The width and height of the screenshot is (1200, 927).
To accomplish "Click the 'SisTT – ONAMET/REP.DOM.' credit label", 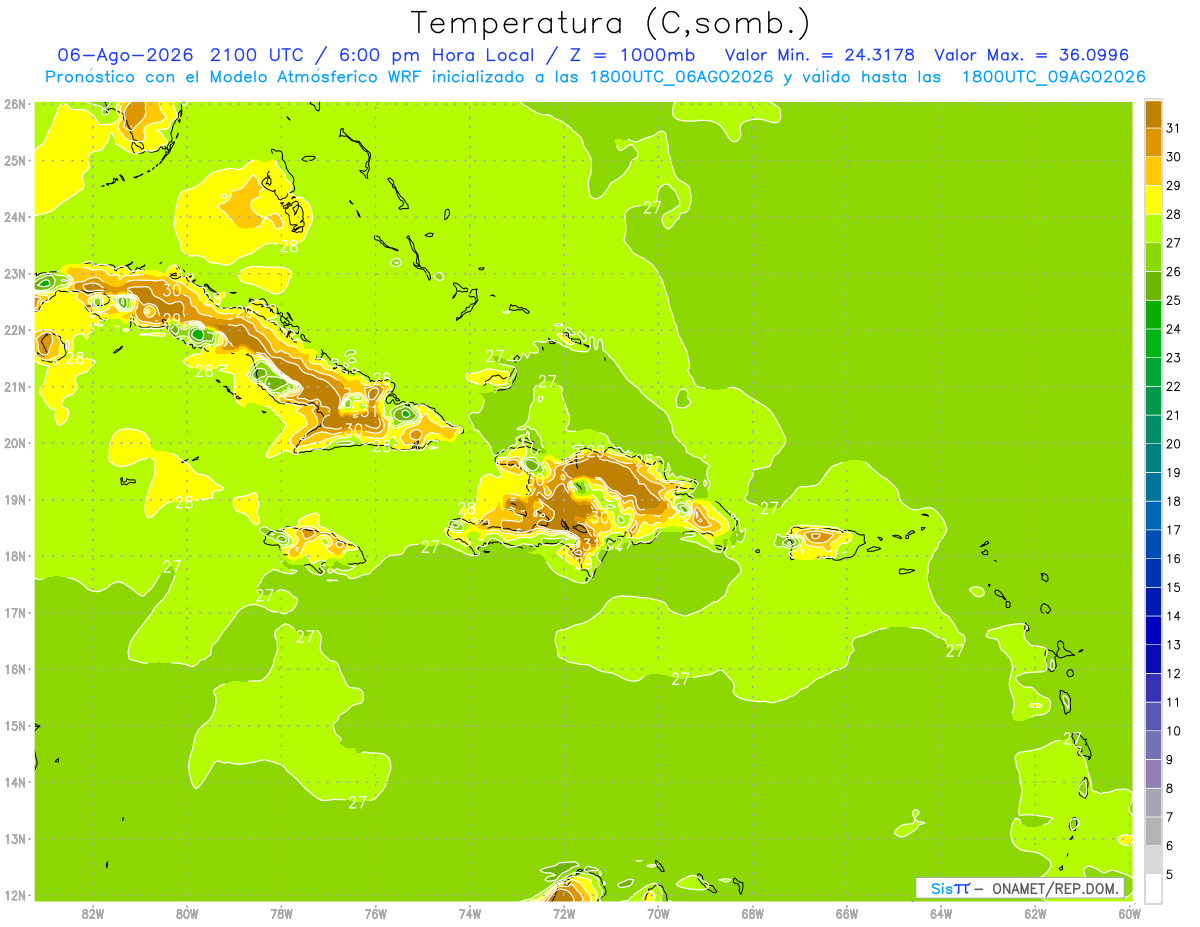I will click(x=1019, y=888).
